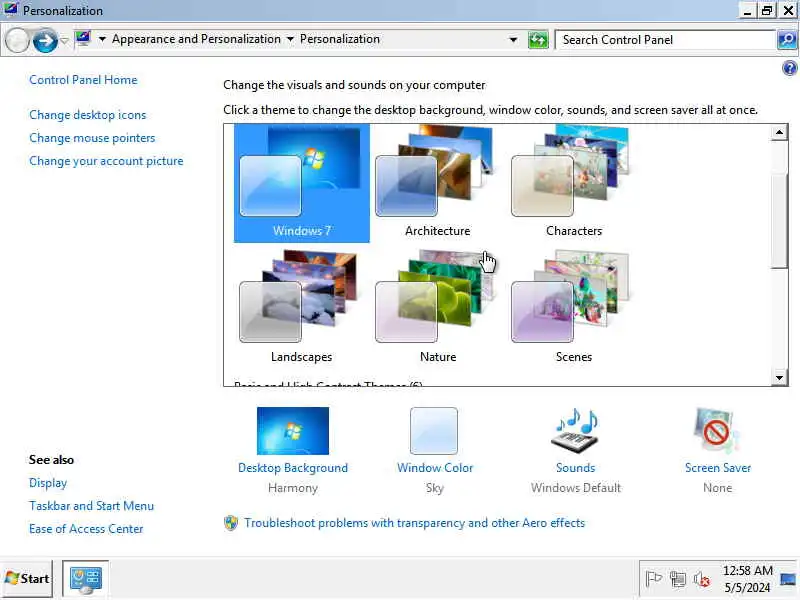Click the theme list scrollbar thumb
800x600 pixels.
click(779, 221)
